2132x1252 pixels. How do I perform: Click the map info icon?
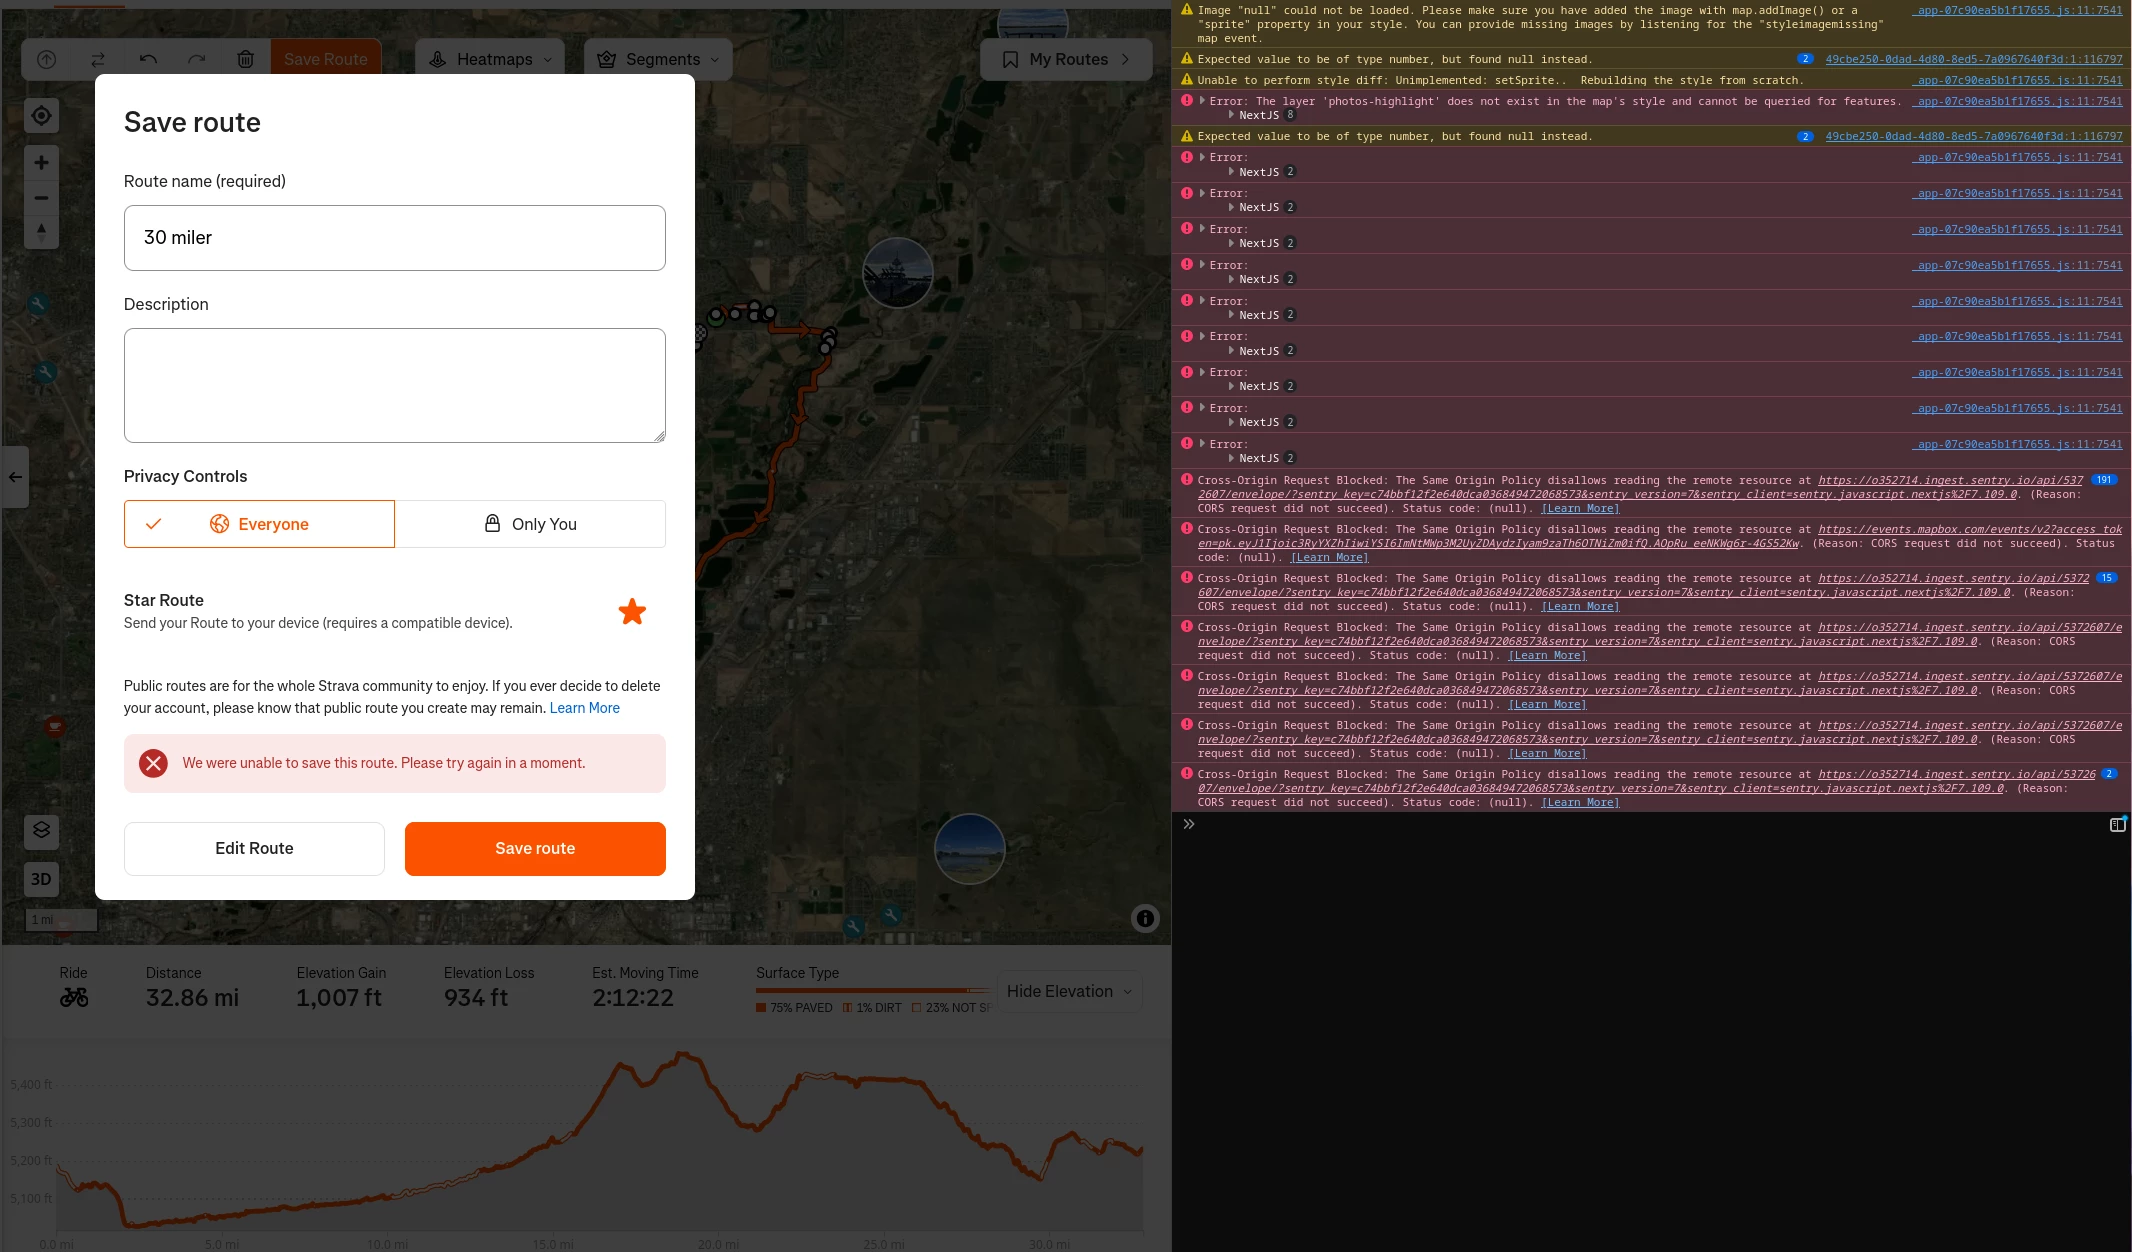1145,918
